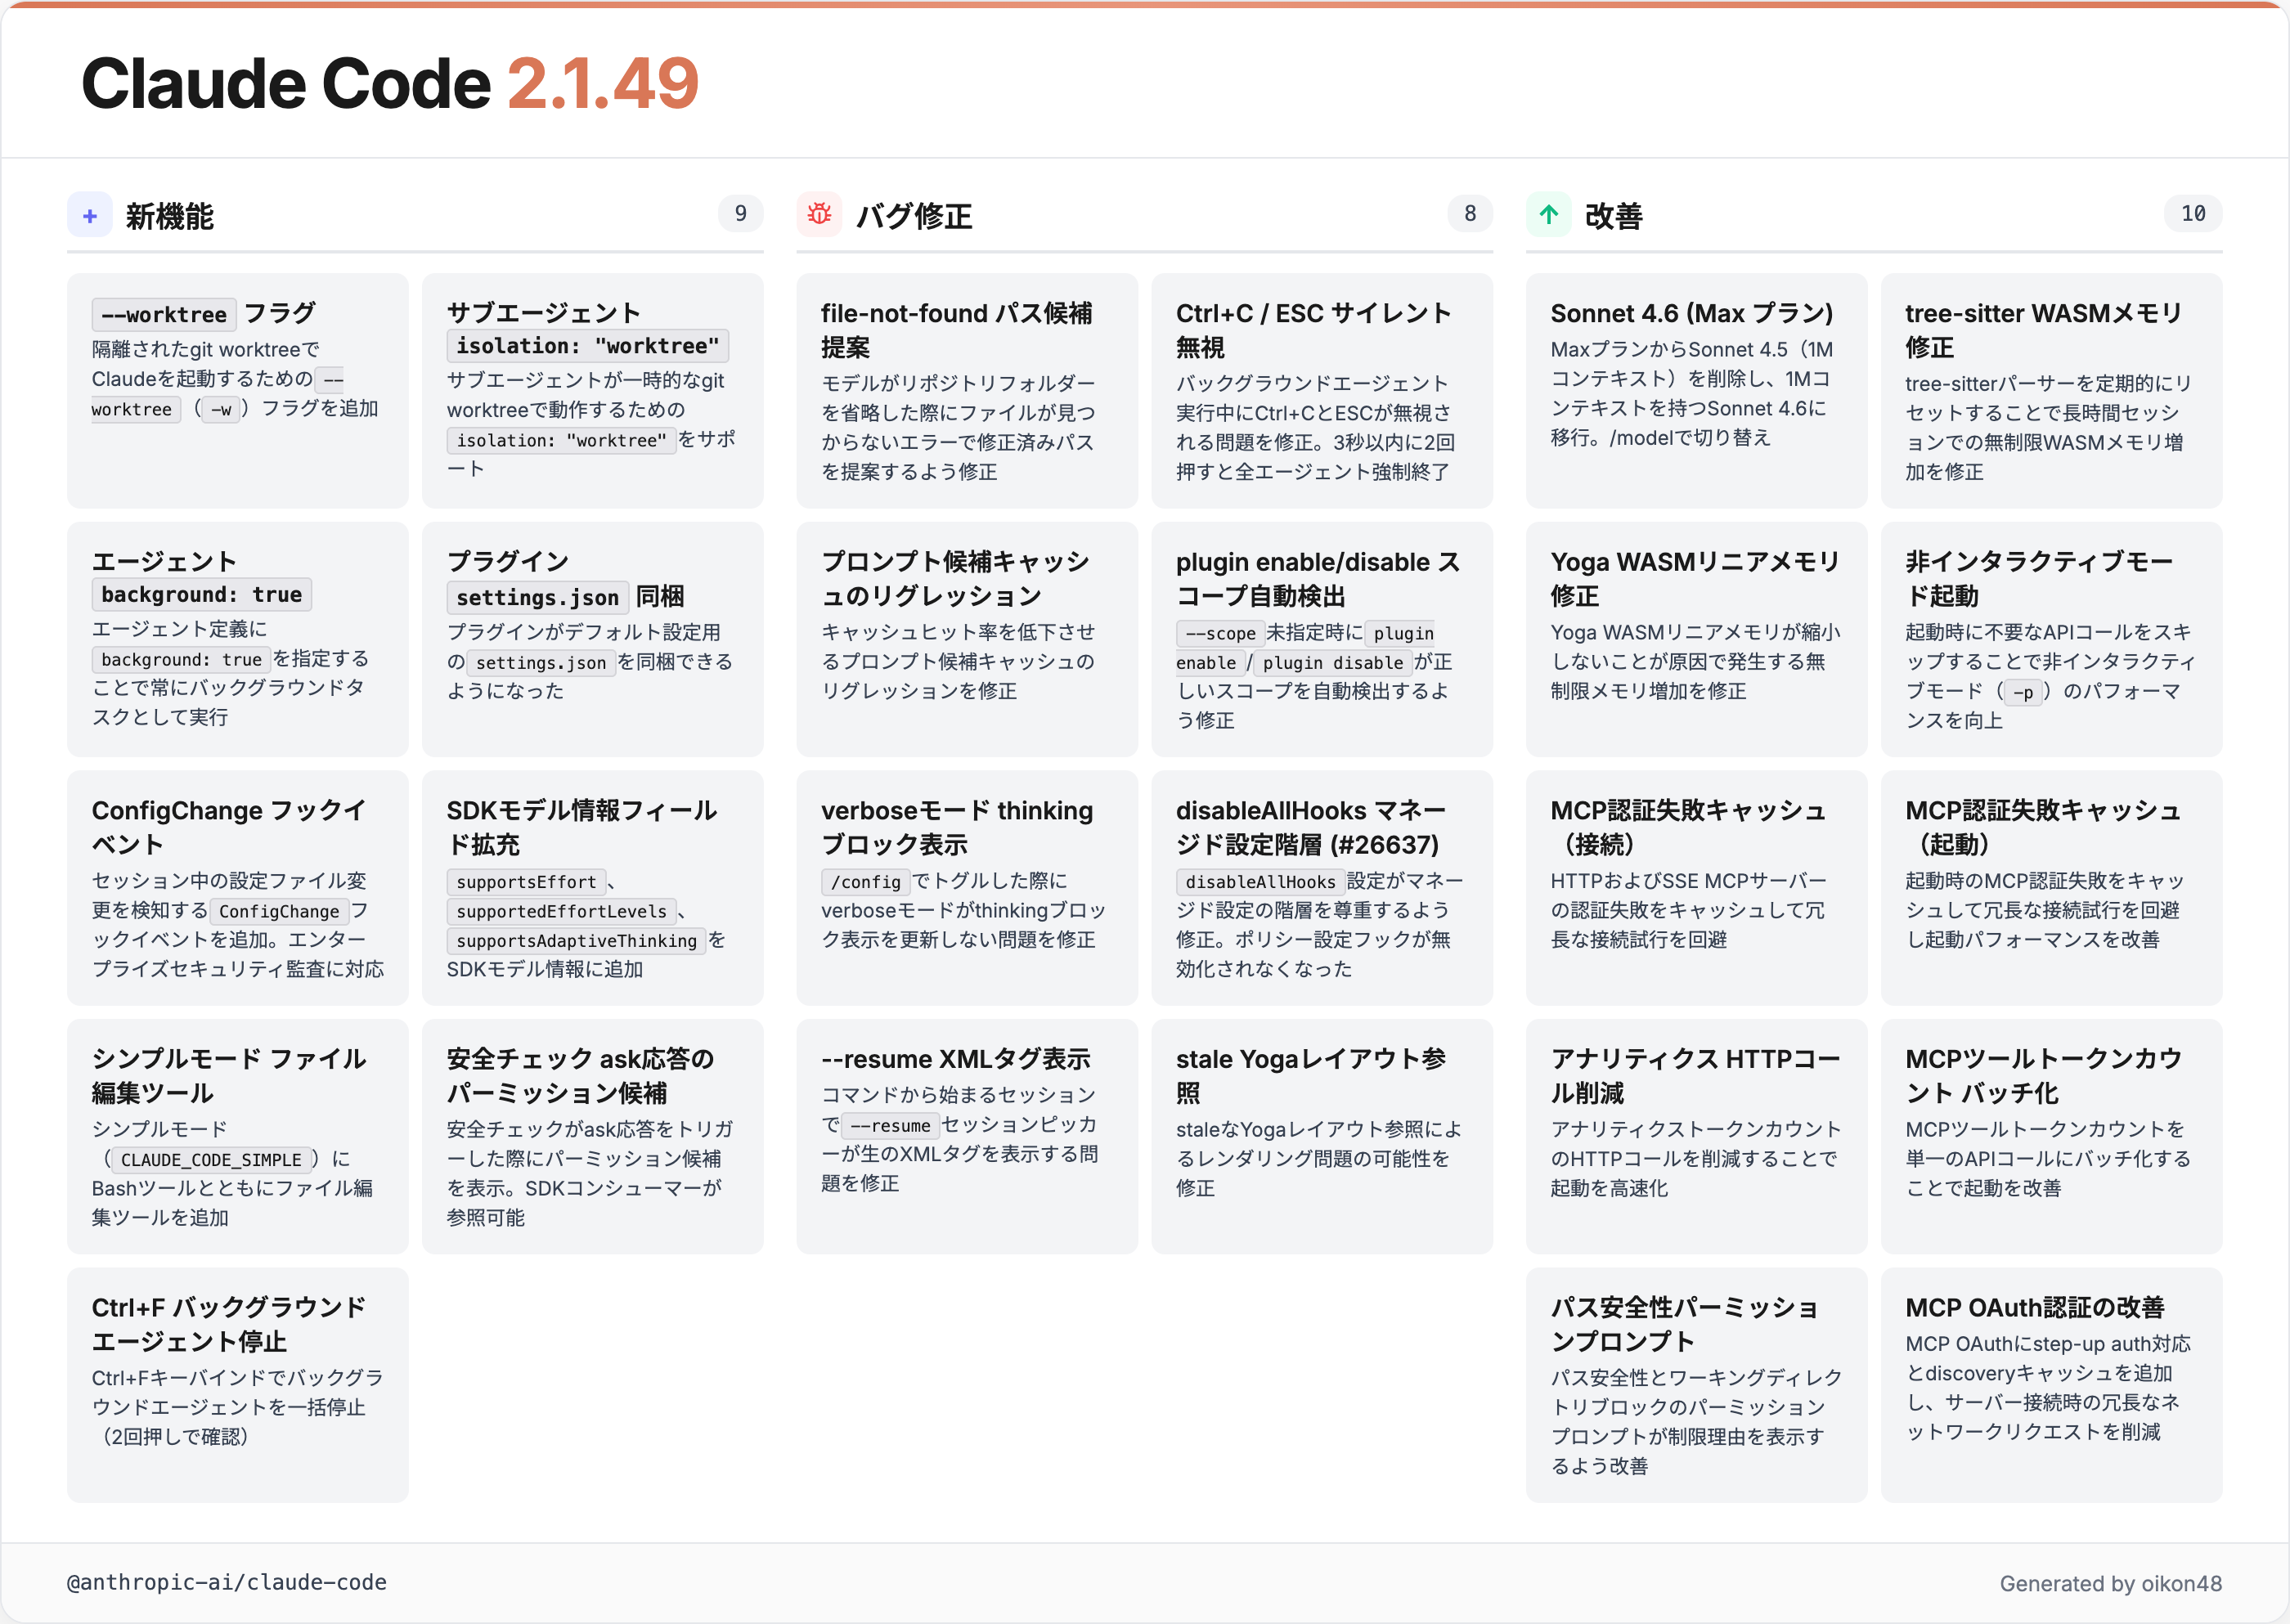2290x1624 pixels.
Task: Select the MCP認証失敗キャッシュ（起動） card
Action: point(2051,888)
